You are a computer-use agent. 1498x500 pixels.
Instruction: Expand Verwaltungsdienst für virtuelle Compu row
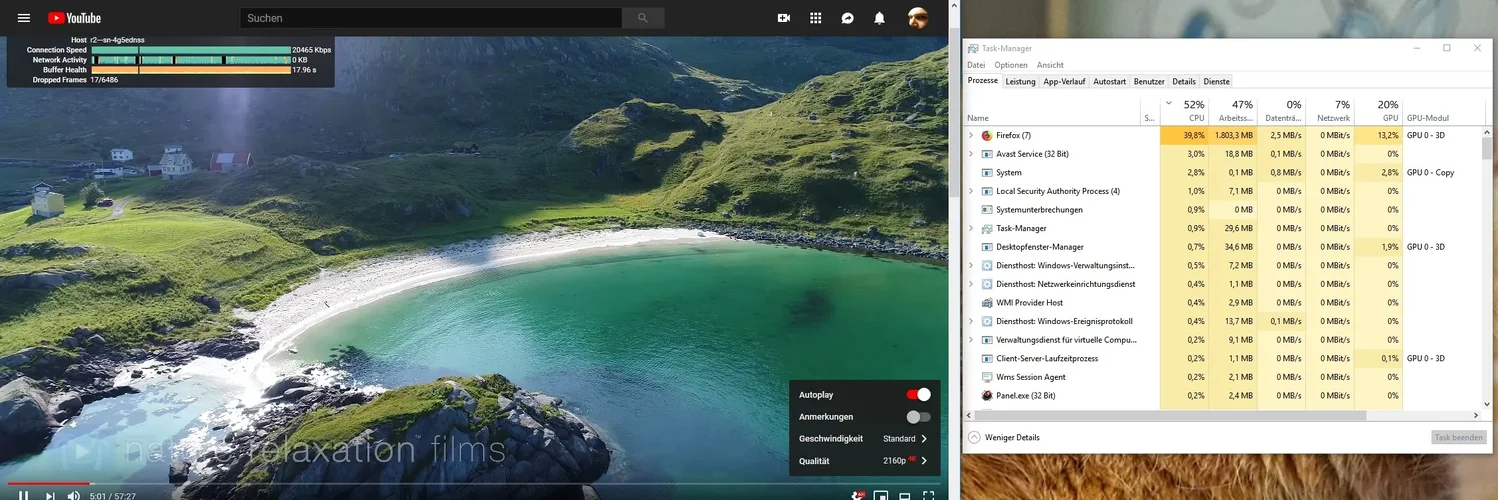coord(971,339)
